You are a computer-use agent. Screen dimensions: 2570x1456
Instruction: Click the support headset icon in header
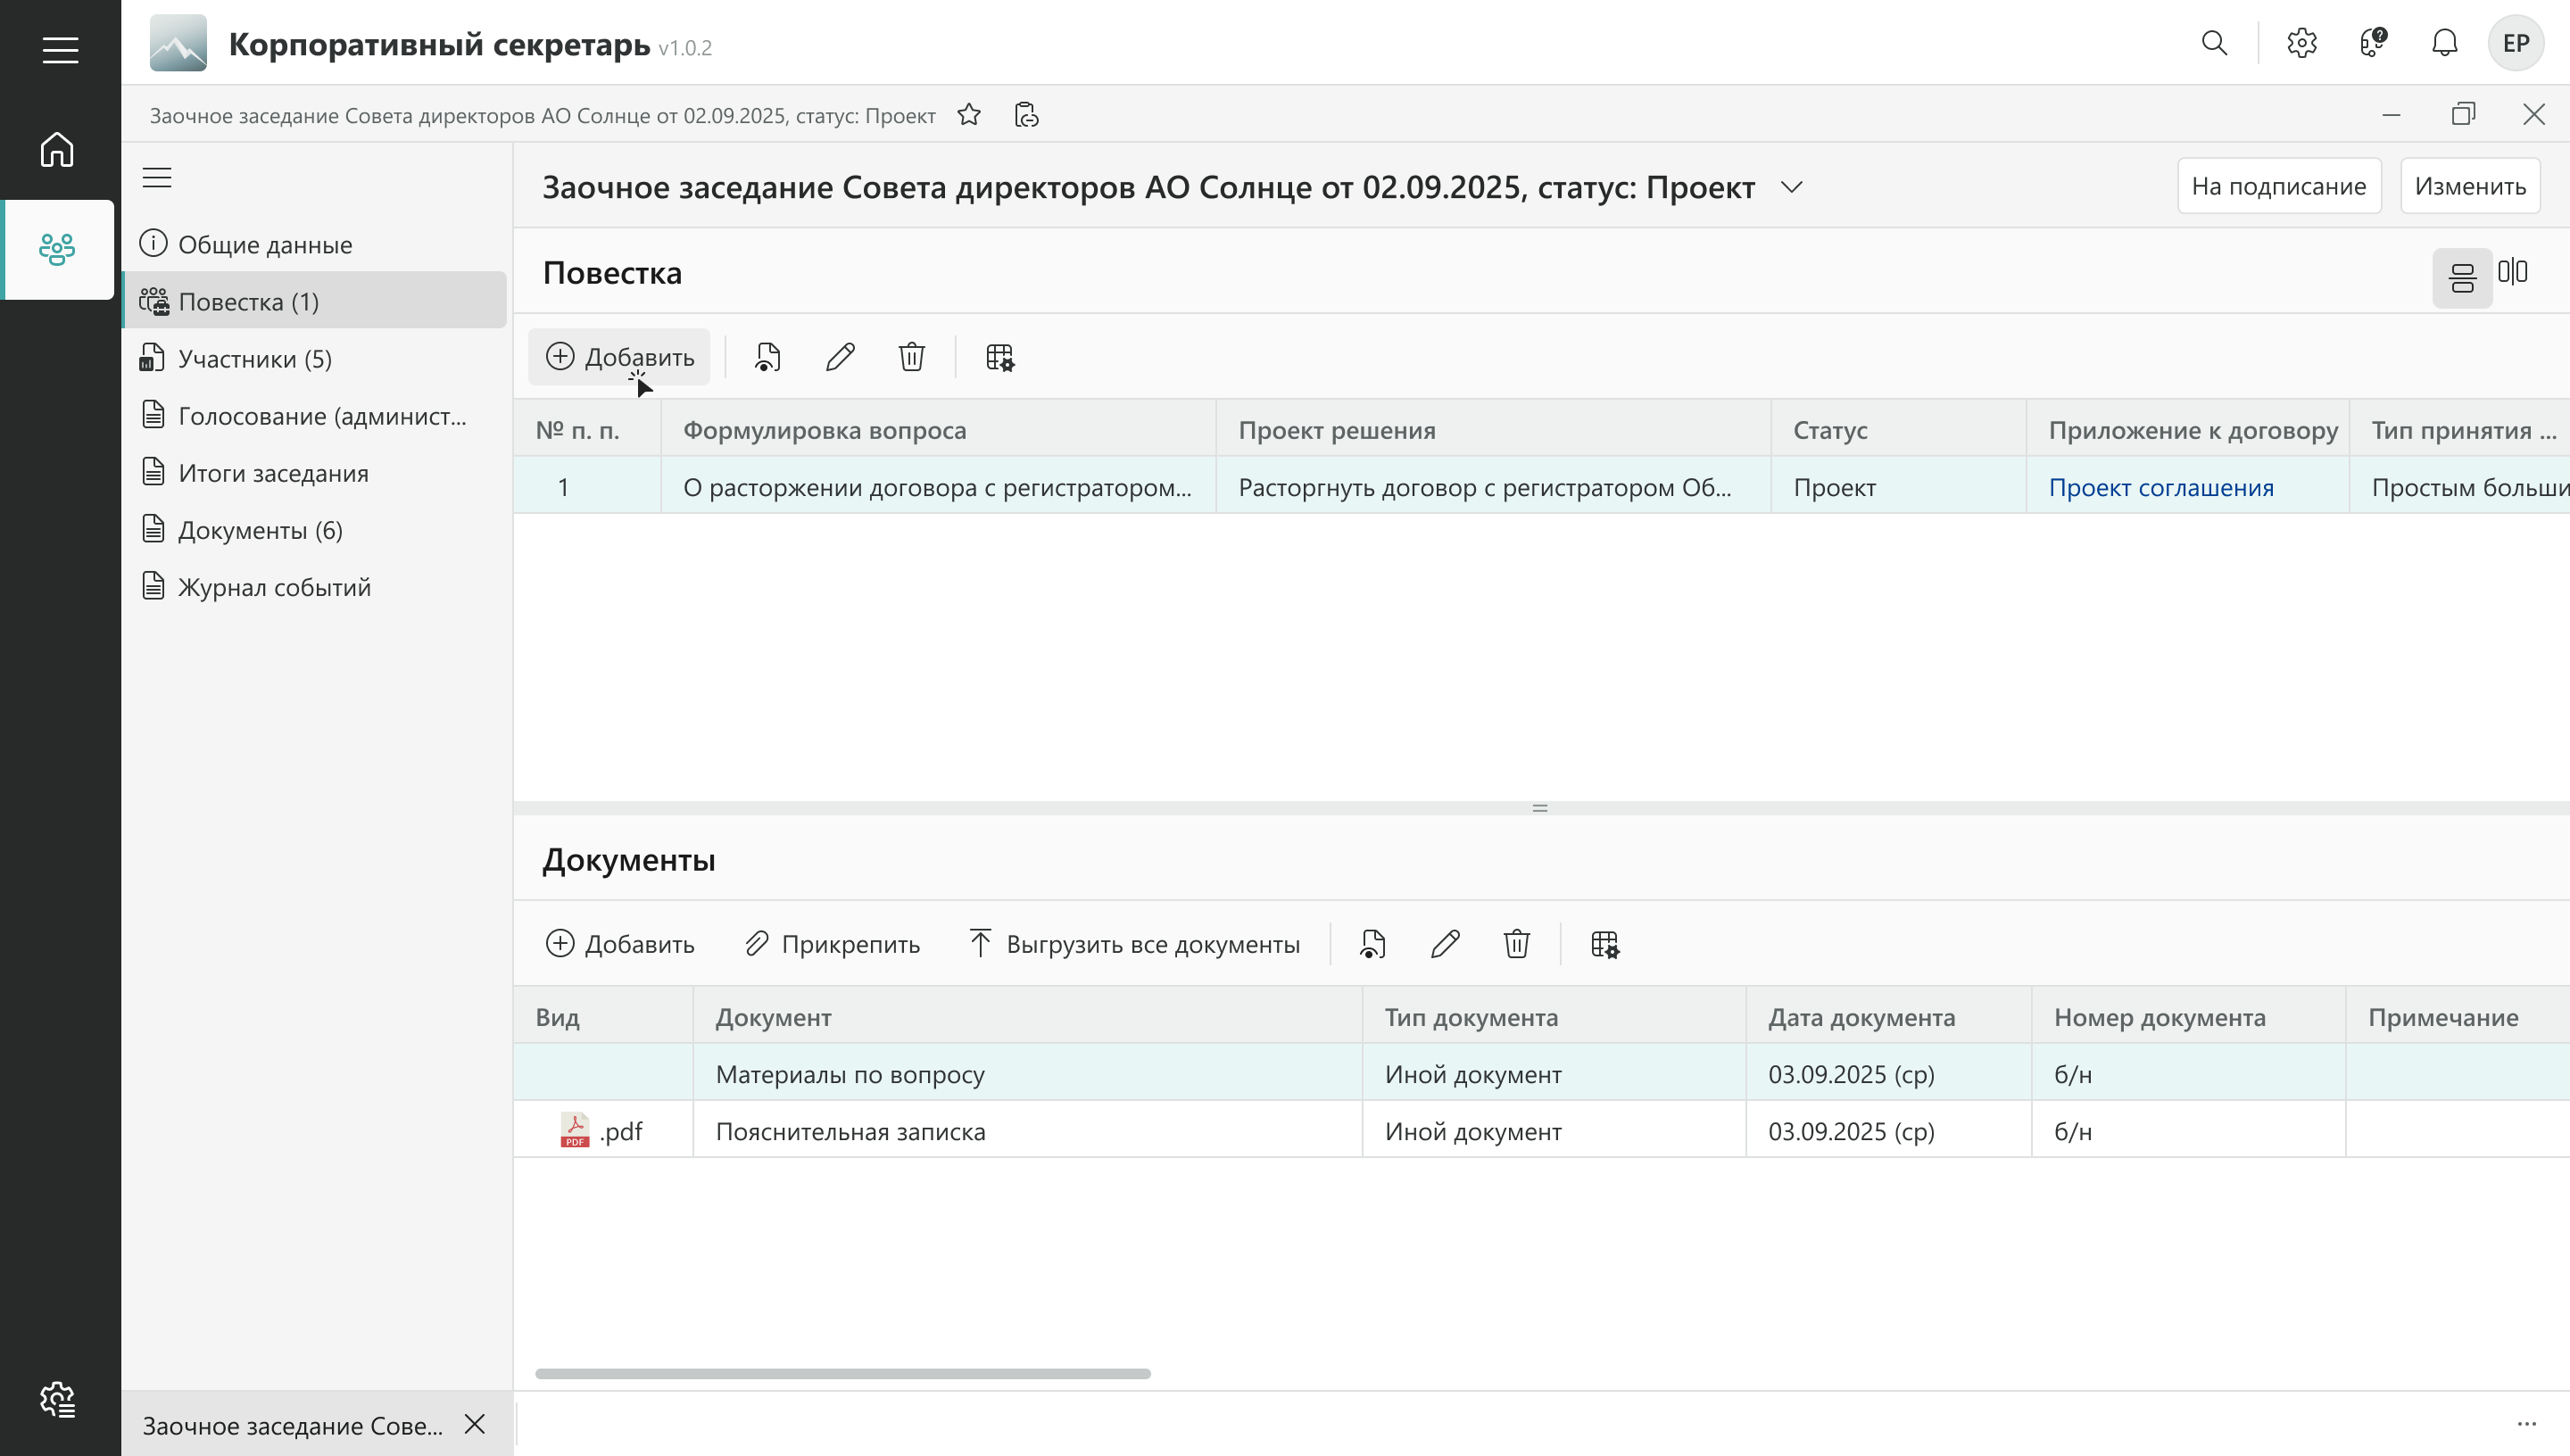point(2372,43)
